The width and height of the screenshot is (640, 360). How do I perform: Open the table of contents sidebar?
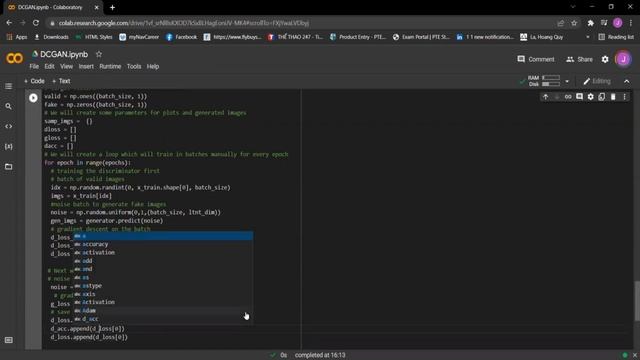[x=9, y=86]
